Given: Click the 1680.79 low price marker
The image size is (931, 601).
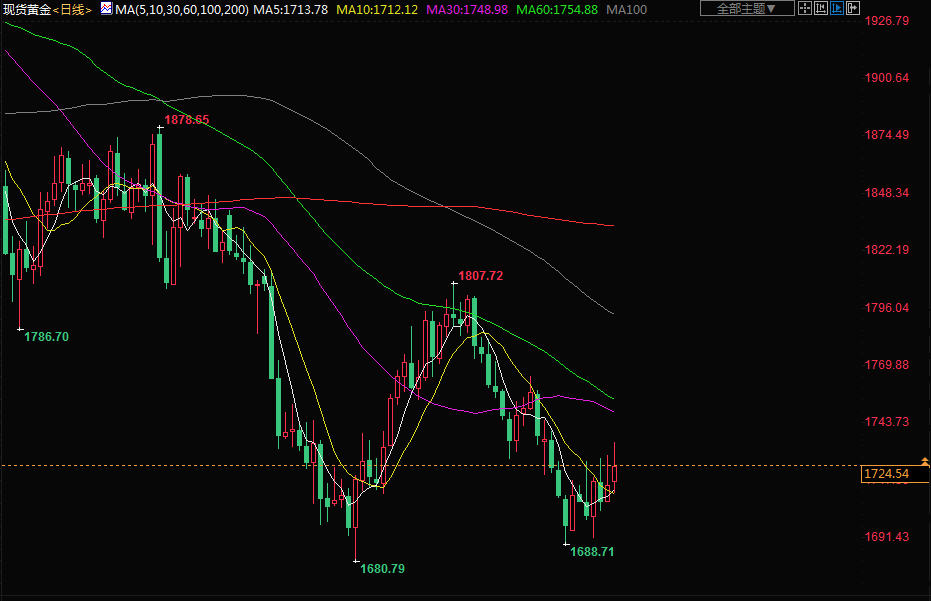Looking at the screenshot, I should [381, 568].
